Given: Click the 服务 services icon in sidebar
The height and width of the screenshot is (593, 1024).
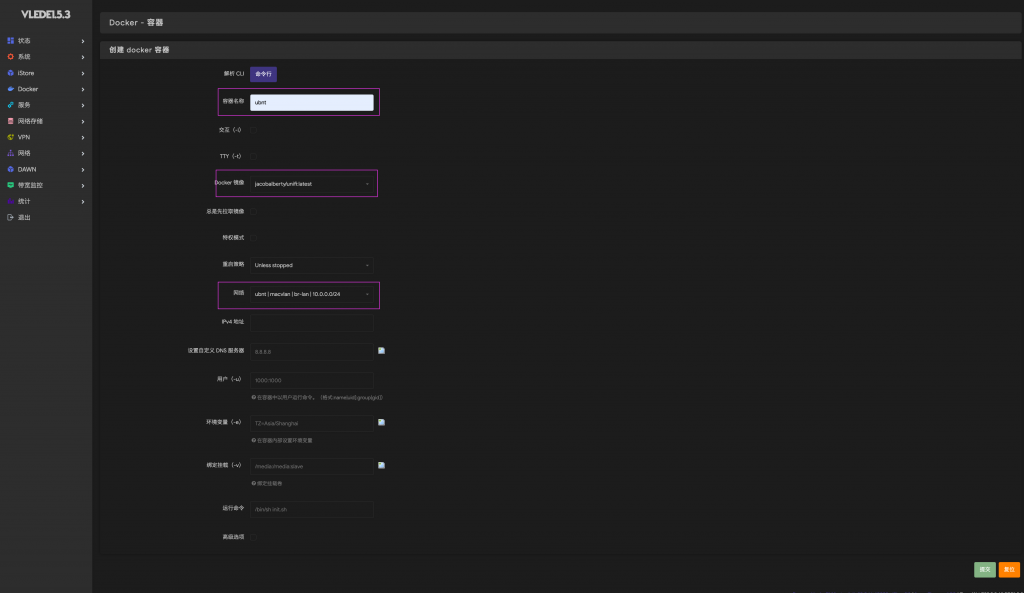Looking at the screenshot, I should click(x=10, y=105).
